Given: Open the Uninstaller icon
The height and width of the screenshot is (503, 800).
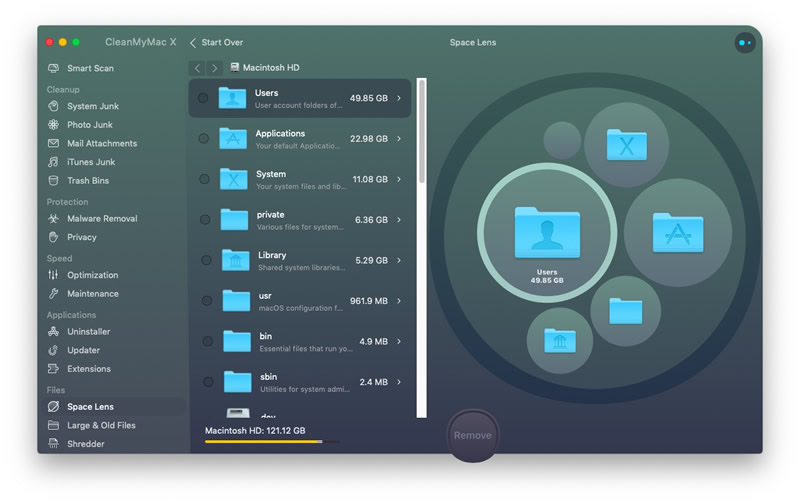Looking at the screenshot, I should click(53, 332).
